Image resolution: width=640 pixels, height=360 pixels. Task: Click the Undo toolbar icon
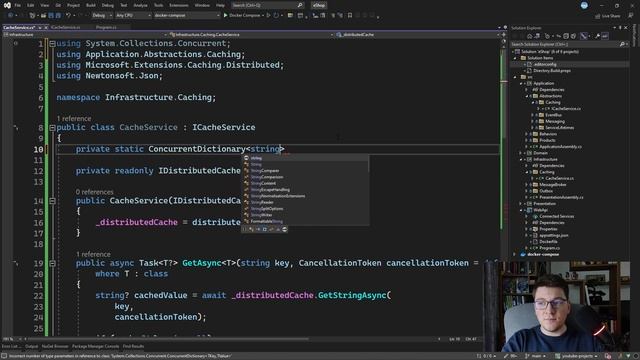tap(68, 16)
